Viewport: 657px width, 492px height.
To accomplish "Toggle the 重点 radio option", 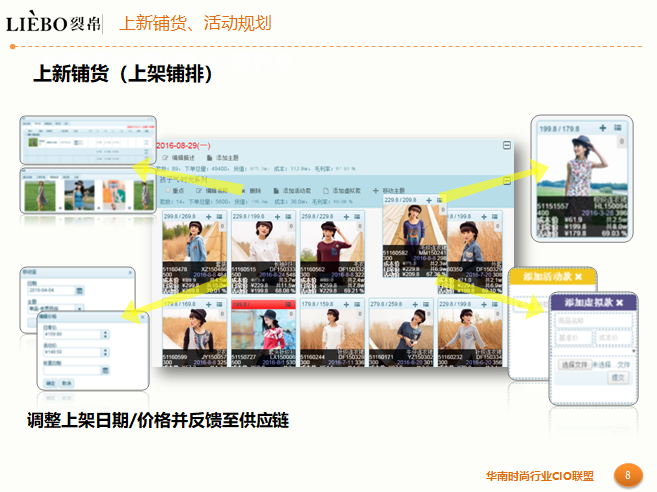I will [175, 191].
